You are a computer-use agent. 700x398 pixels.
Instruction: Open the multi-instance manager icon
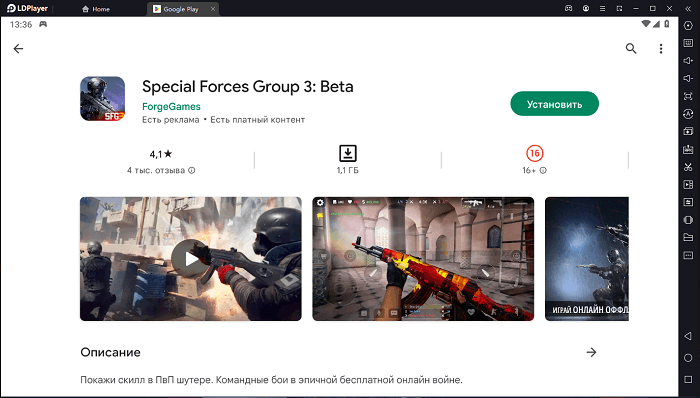point(688,132)
